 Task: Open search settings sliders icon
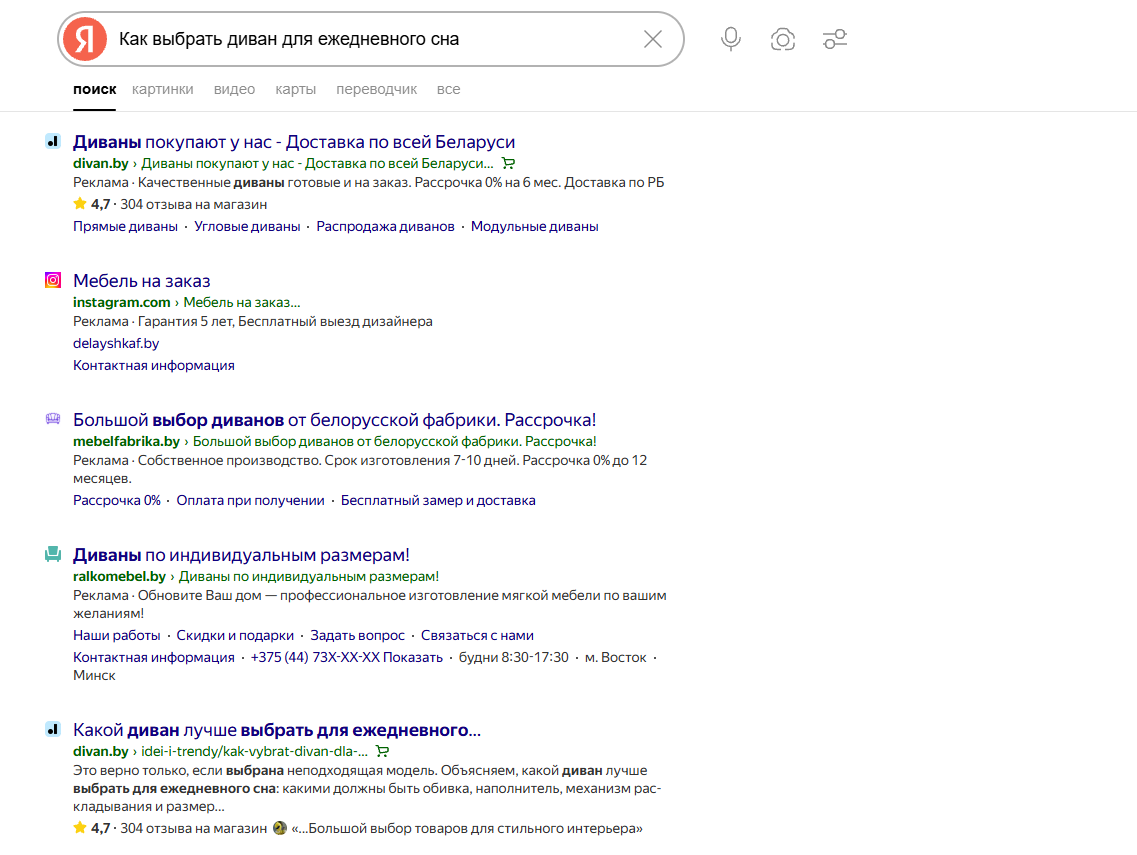tap(835, 39)
